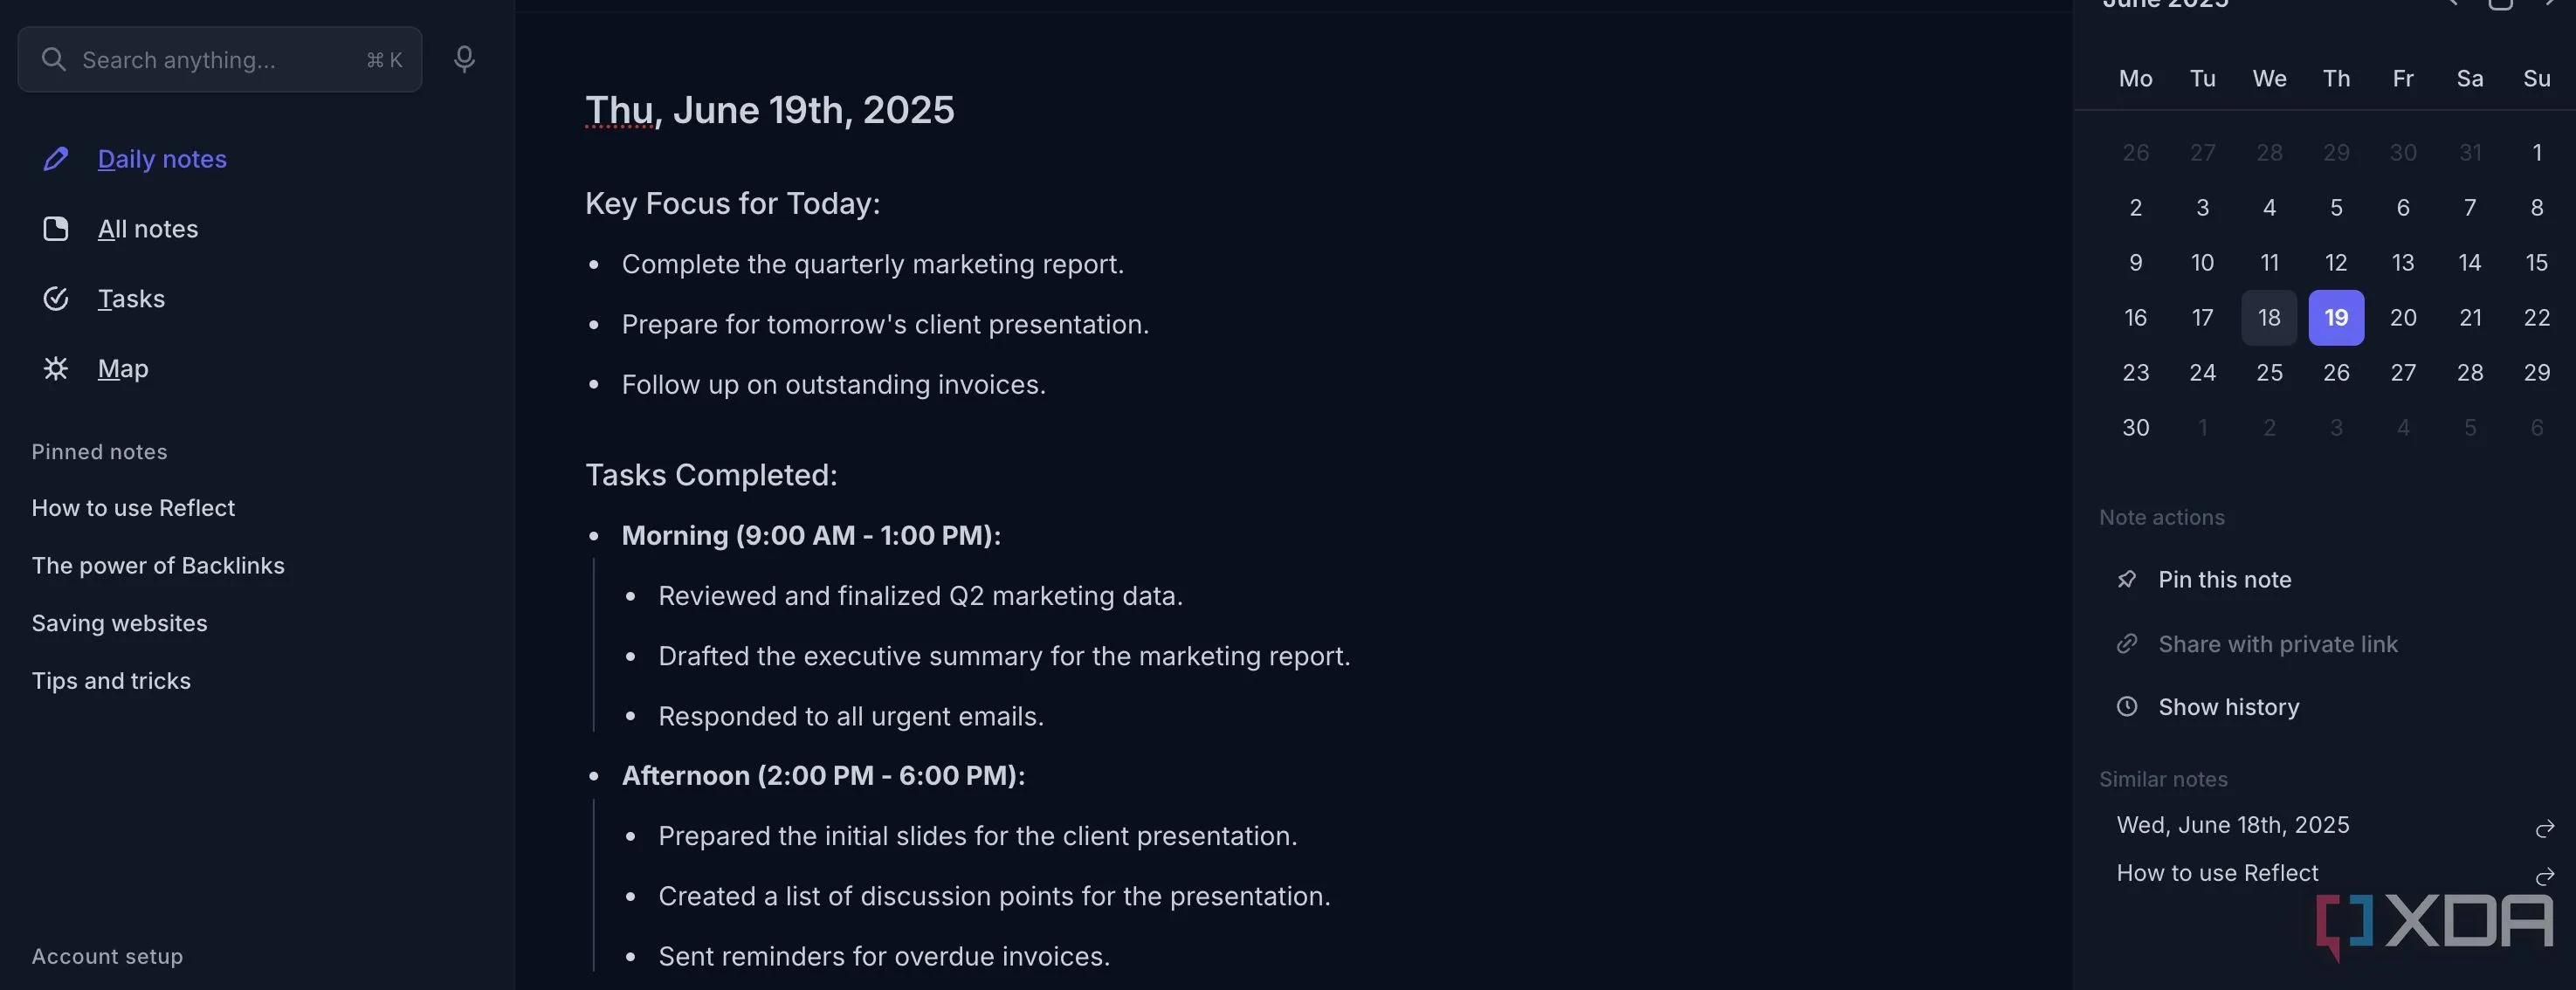Select June 18 in the calendar

pos(2269,318)
